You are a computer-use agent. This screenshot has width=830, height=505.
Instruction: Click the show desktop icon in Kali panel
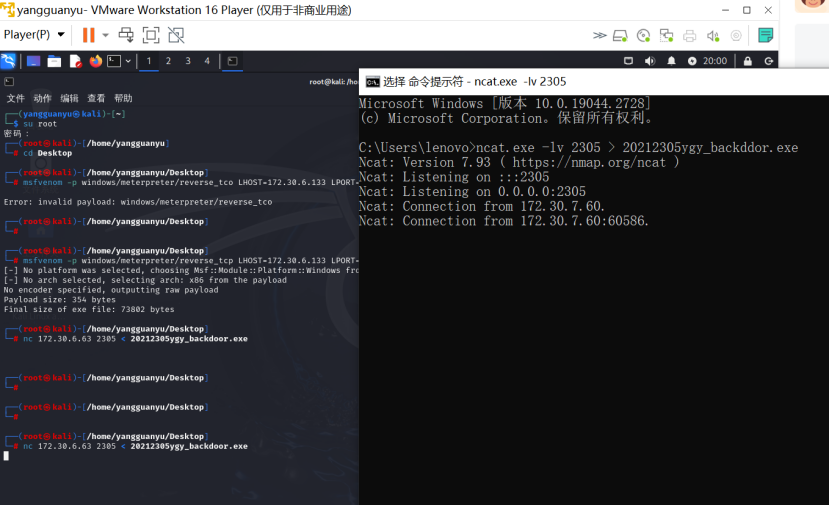coord(33,61)
